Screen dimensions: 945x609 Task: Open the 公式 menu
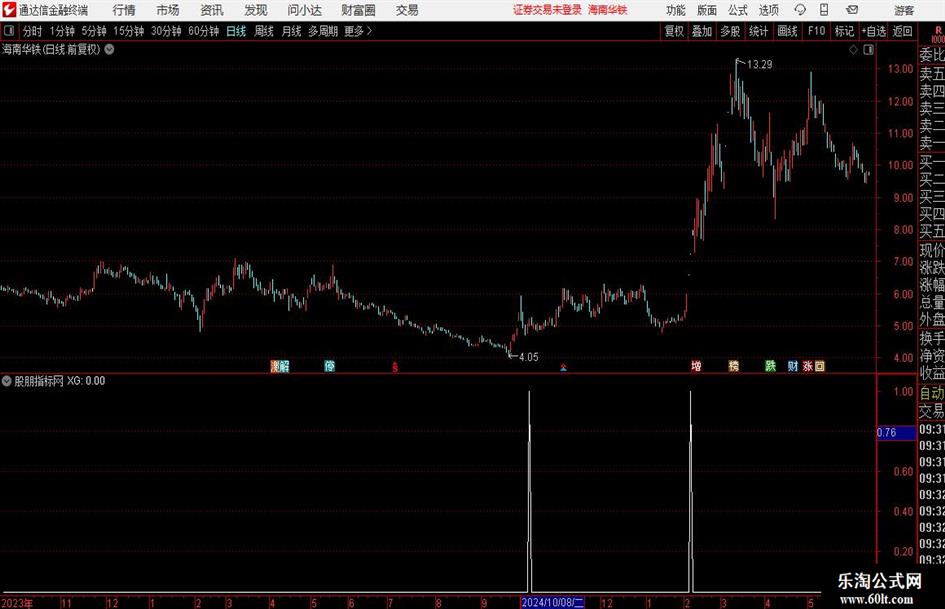point(738,10)
